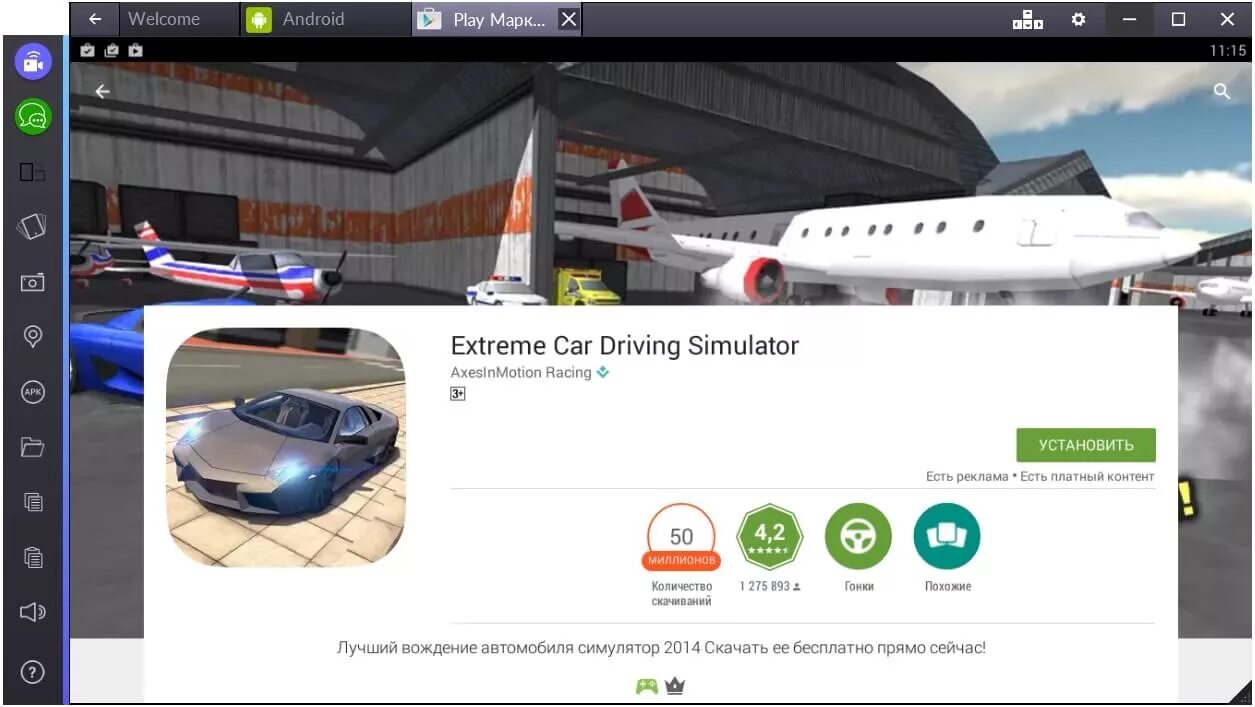Open AxesInMotion Racing developer link
Viewport: 1255px width, 707px height.
pos(521,372)
